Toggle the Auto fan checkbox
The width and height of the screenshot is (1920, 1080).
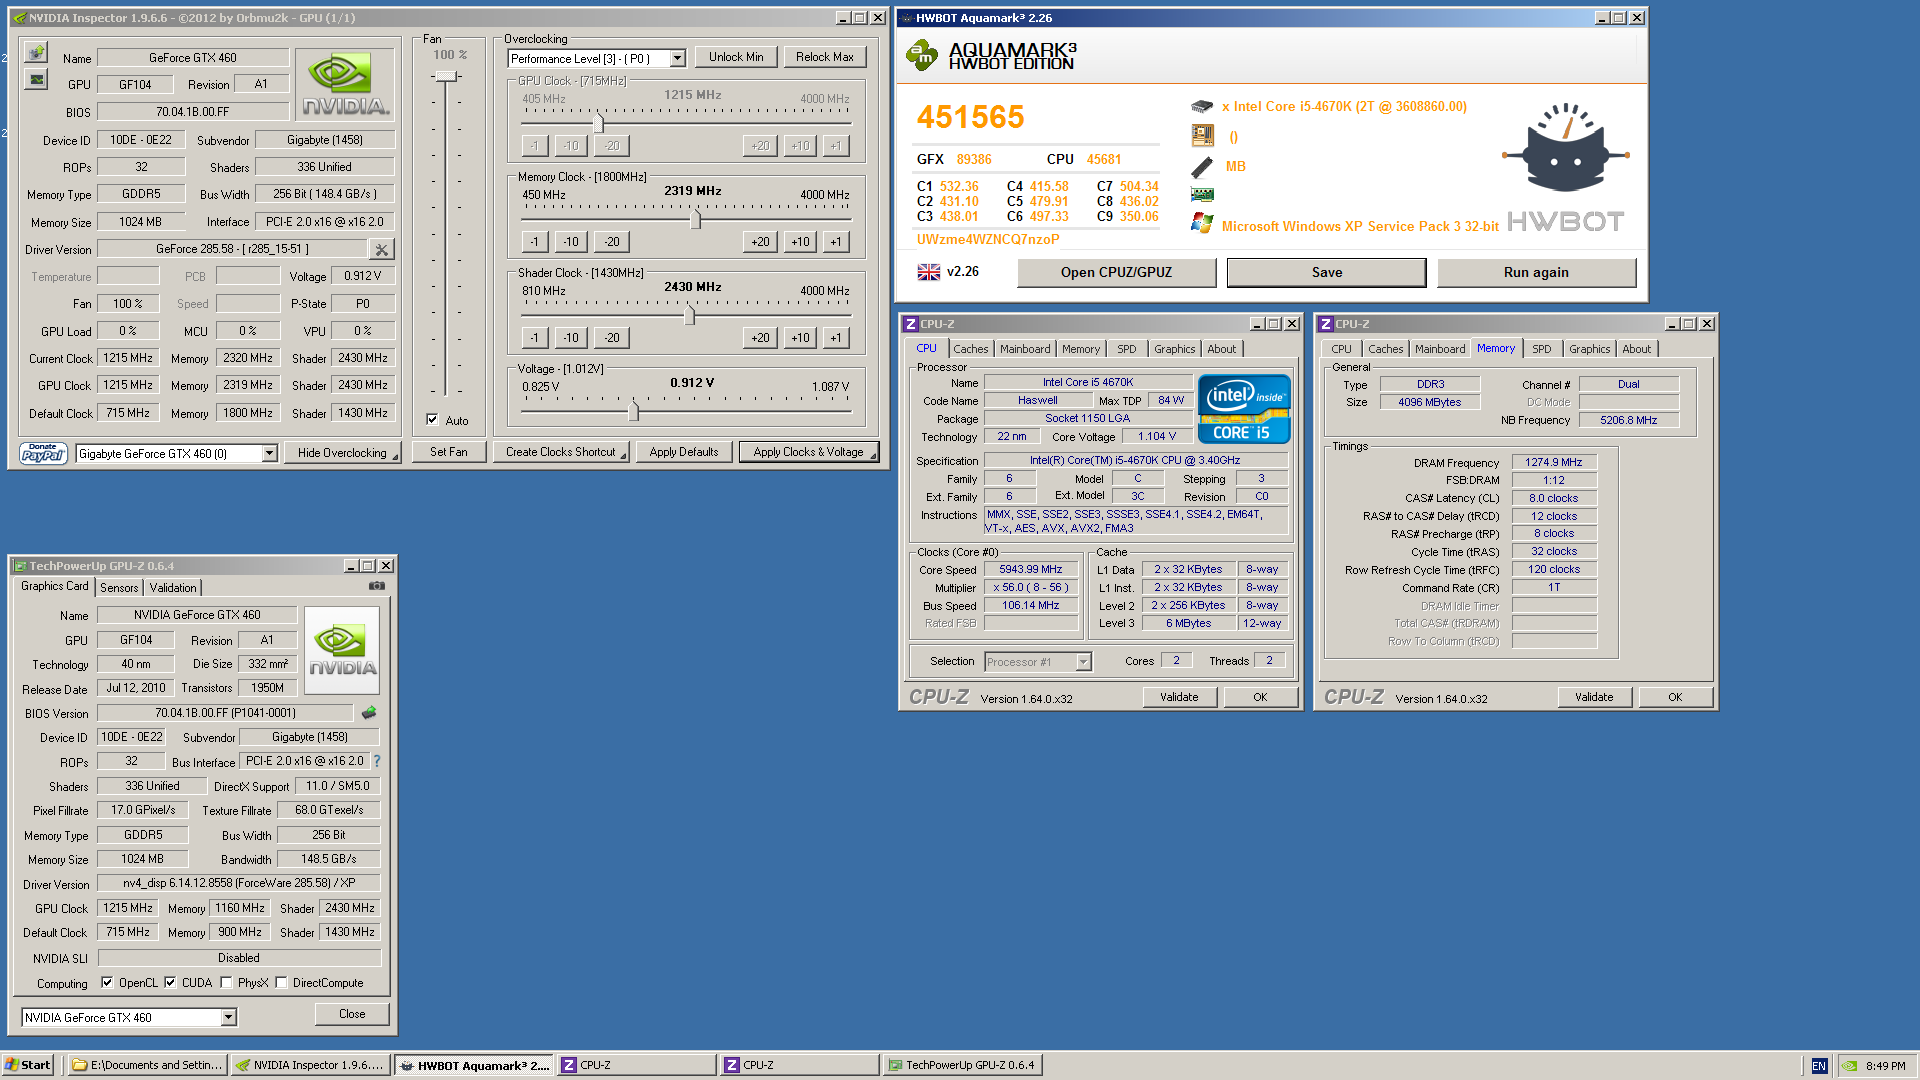(x=432, y=420)
